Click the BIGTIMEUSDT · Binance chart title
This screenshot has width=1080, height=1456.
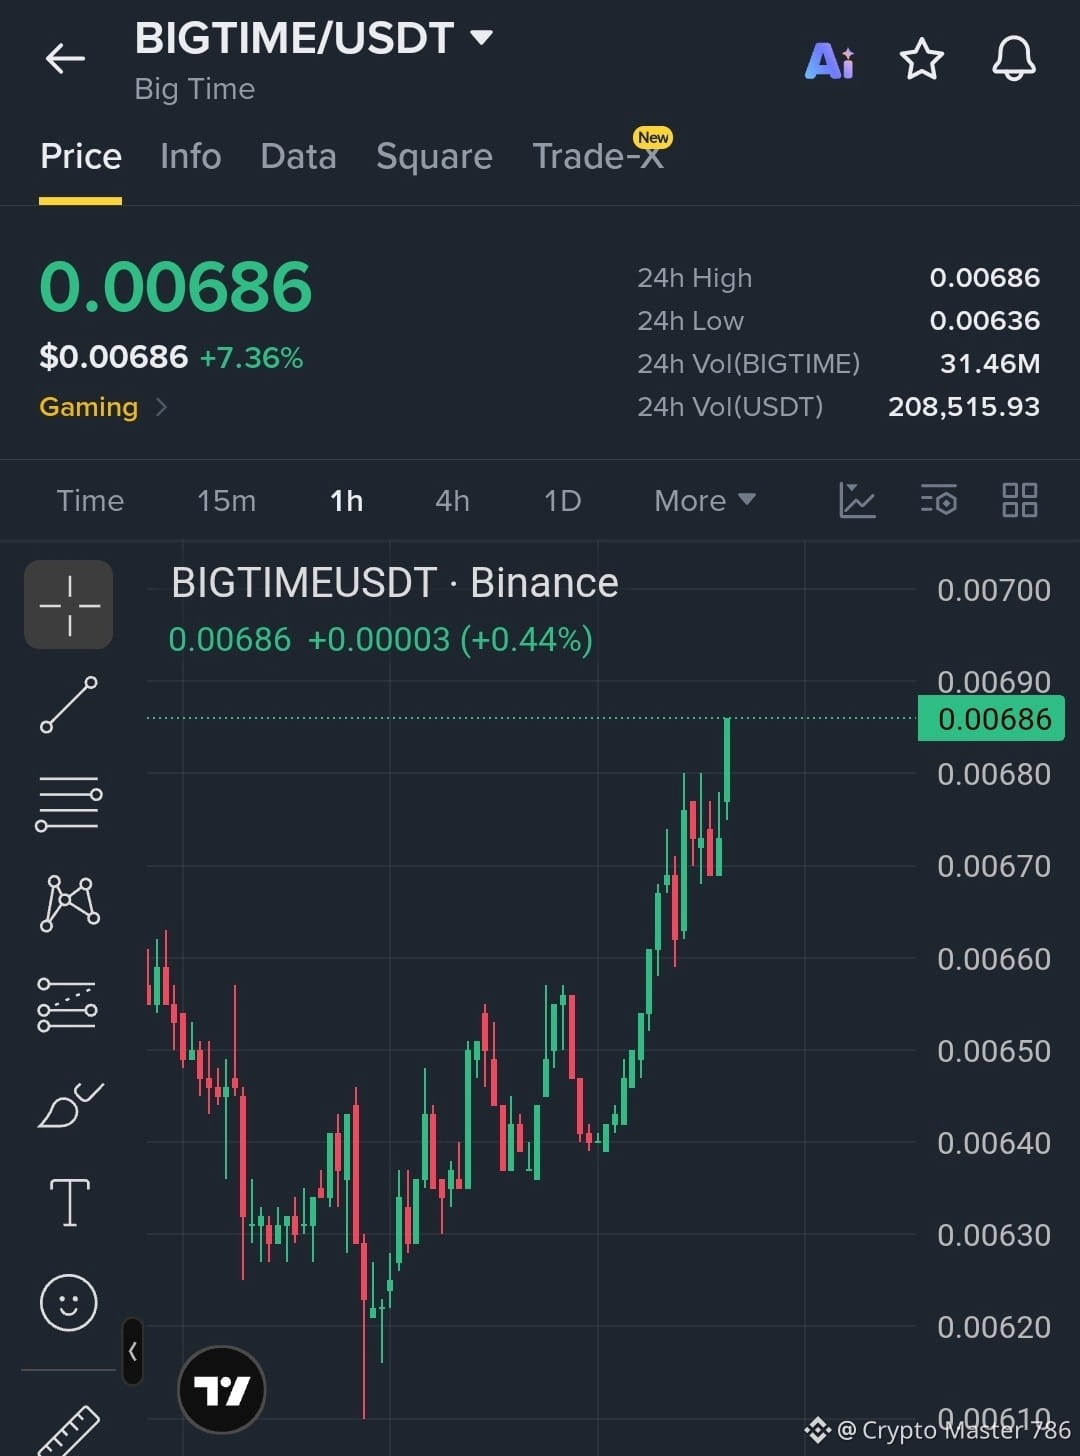(x=395, y=583)
